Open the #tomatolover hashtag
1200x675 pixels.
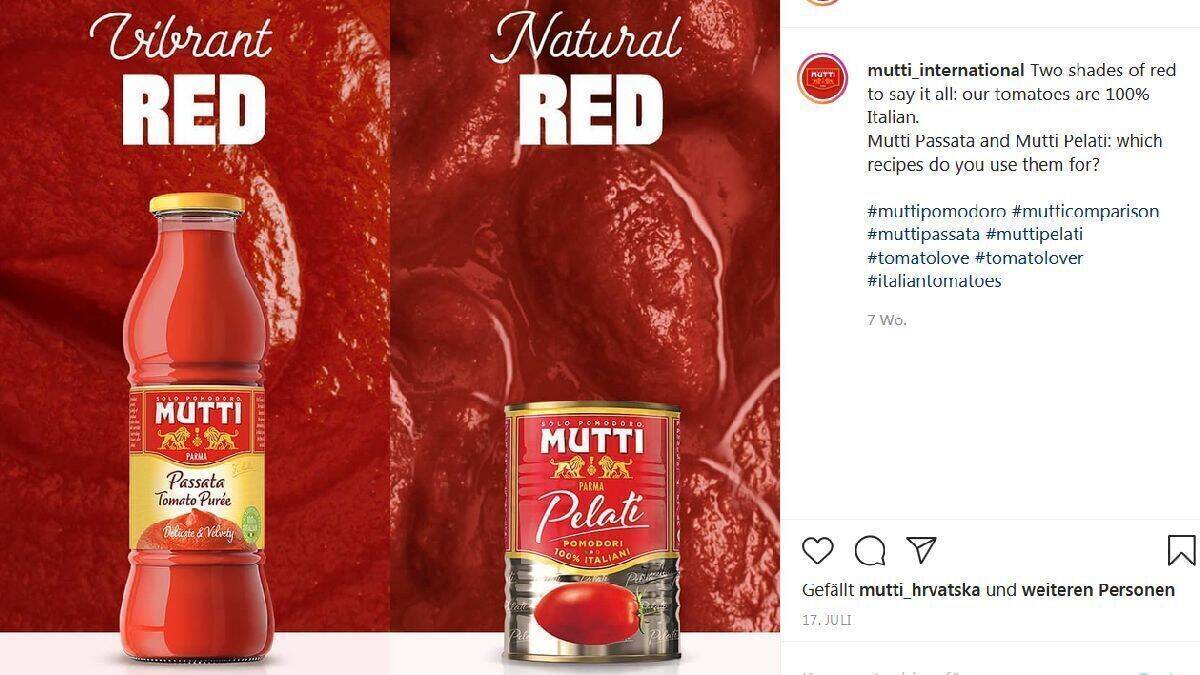pyautogui.click(x=1029, y=258)
